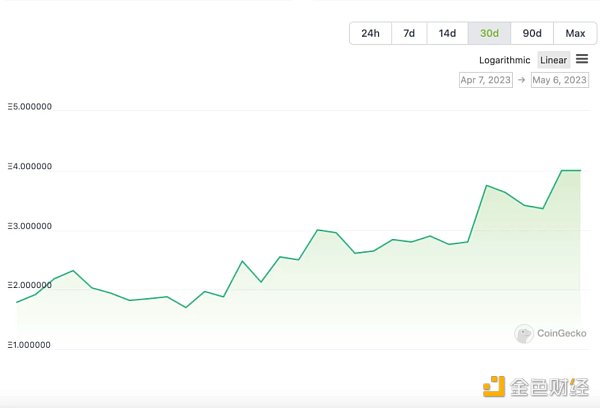Viewport: 600px width, 408px height.
Task: Select the 24h time range
Action: click(370, 33)
